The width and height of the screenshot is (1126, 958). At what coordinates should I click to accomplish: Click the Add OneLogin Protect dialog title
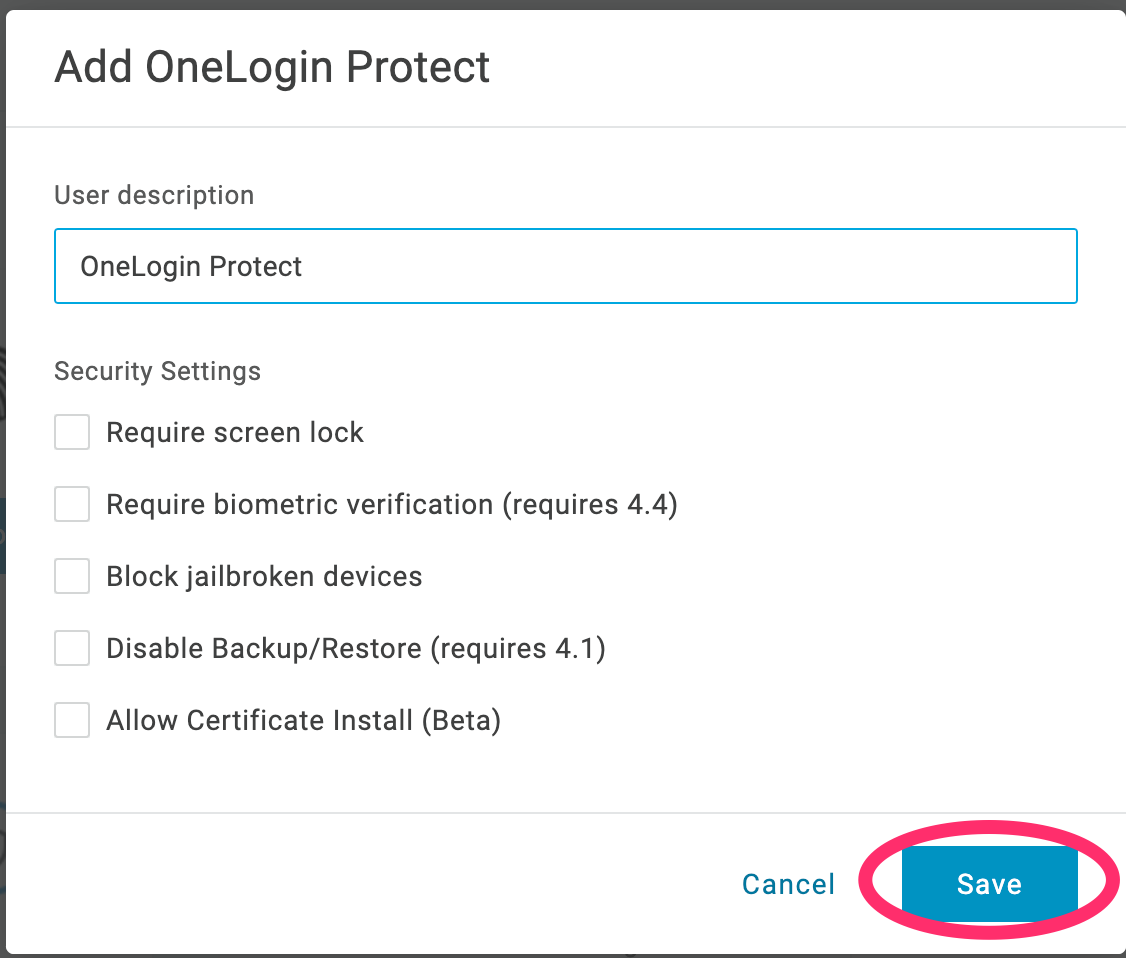[272, 66]
